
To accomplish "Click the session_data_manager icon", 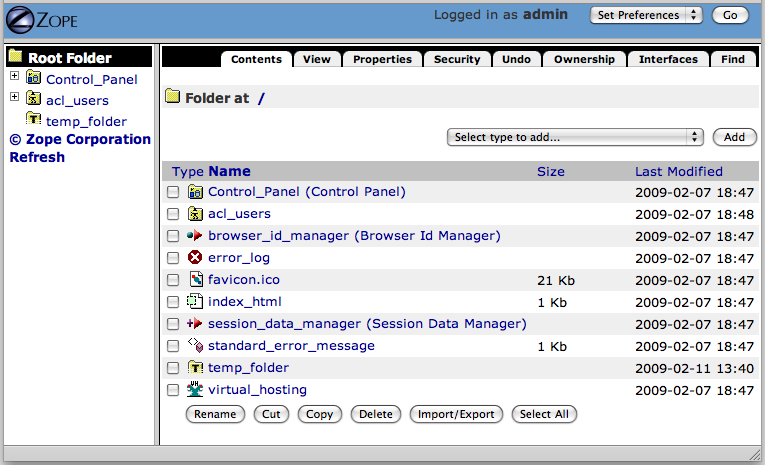I will 195,323.
